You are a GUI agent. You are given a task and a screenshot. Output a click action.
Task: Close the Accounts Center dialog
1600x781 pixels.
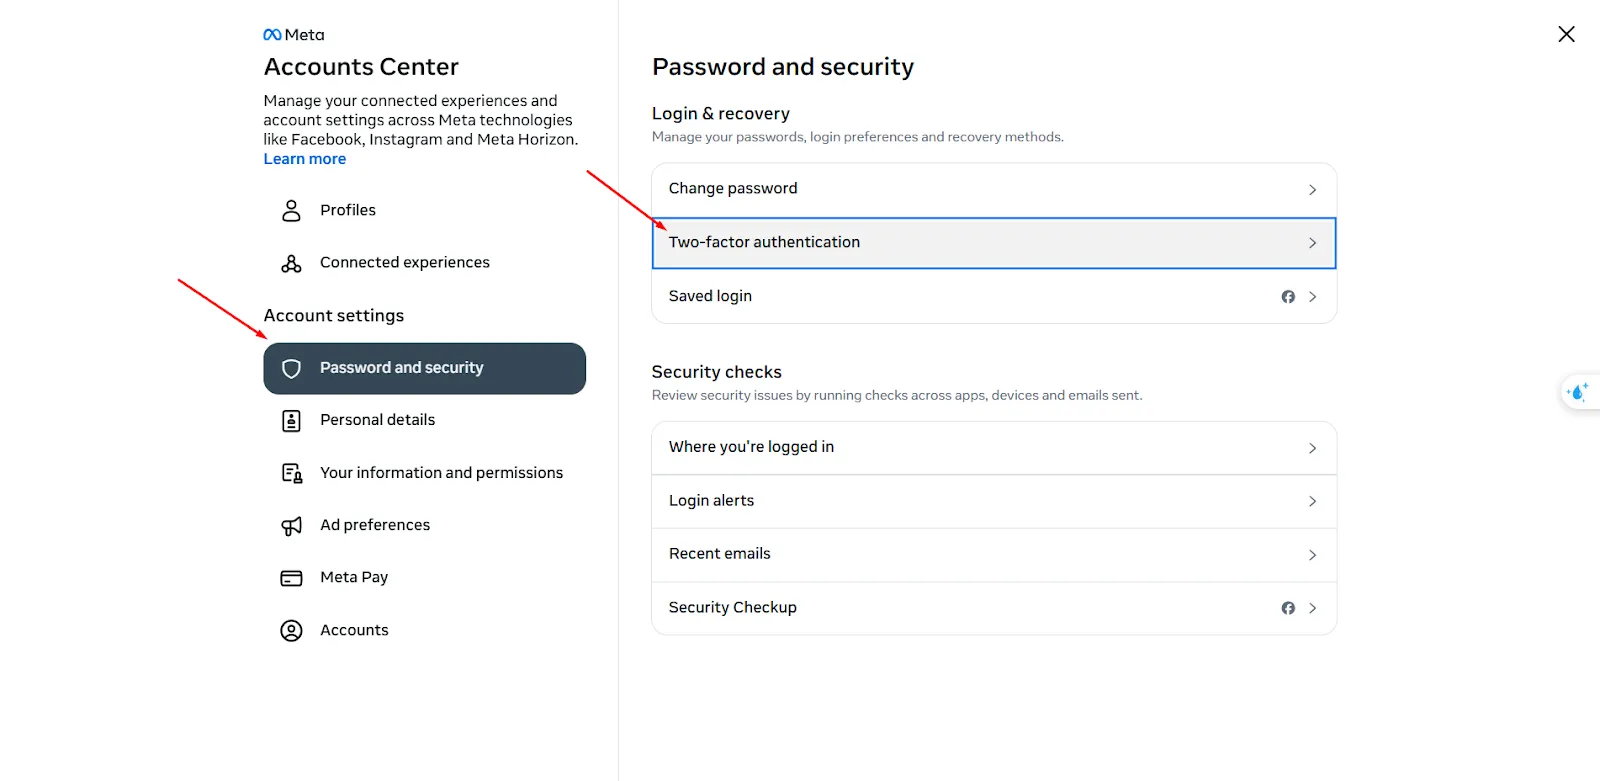click(1566, 34)
